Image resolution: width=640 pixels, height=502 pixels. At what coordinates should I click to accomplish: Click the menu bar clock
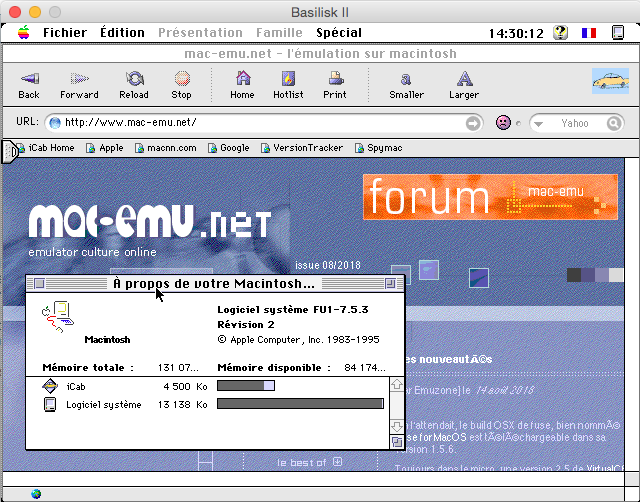(516, 33)
